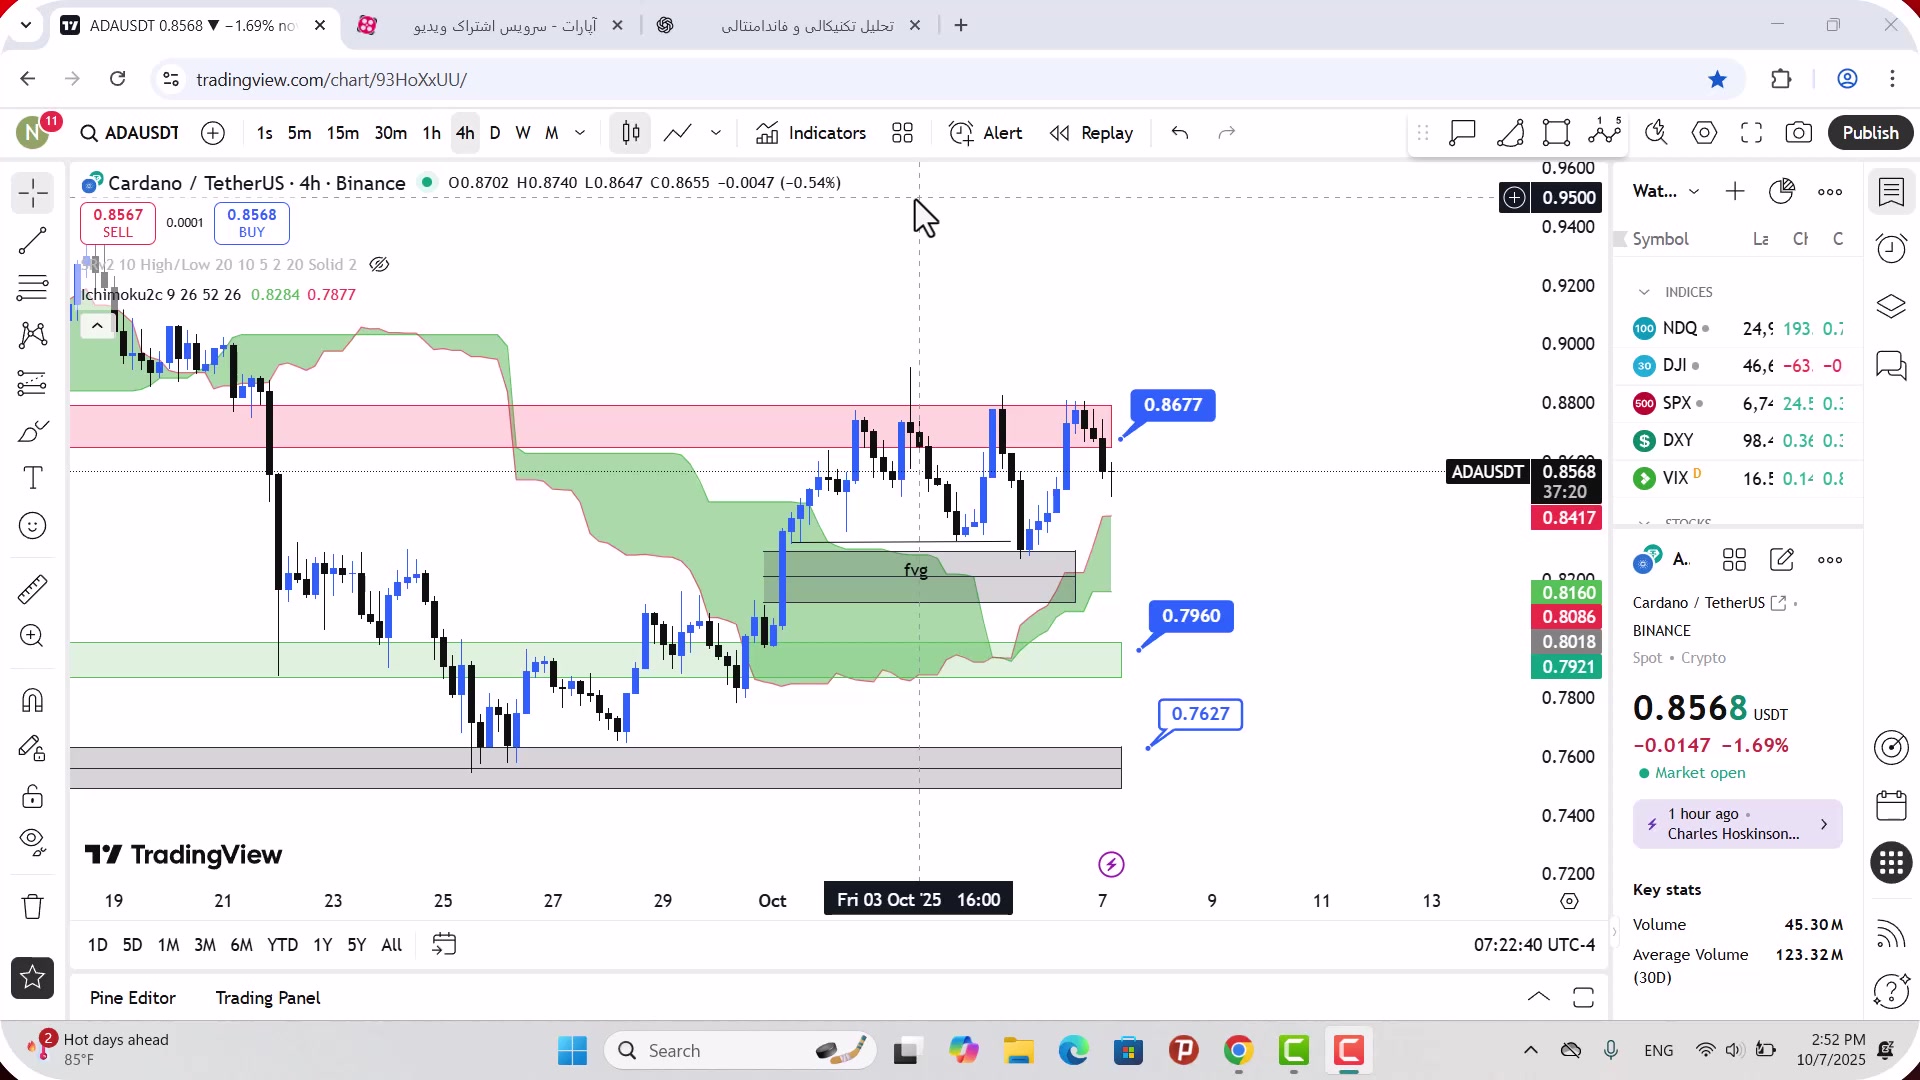The image size is (1920, 1080).
Task: Select the text annotation tool
Action: click(x=33, y=478)
